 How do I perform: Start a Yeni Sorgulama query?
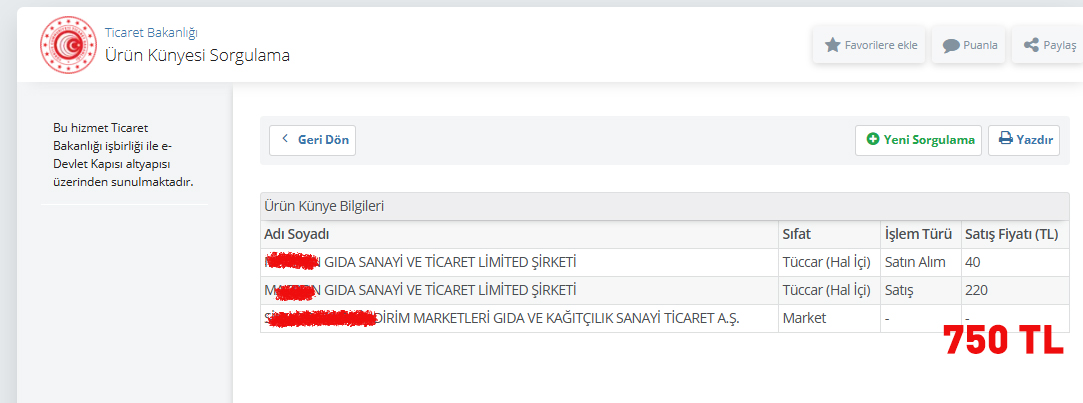point(918,140)
